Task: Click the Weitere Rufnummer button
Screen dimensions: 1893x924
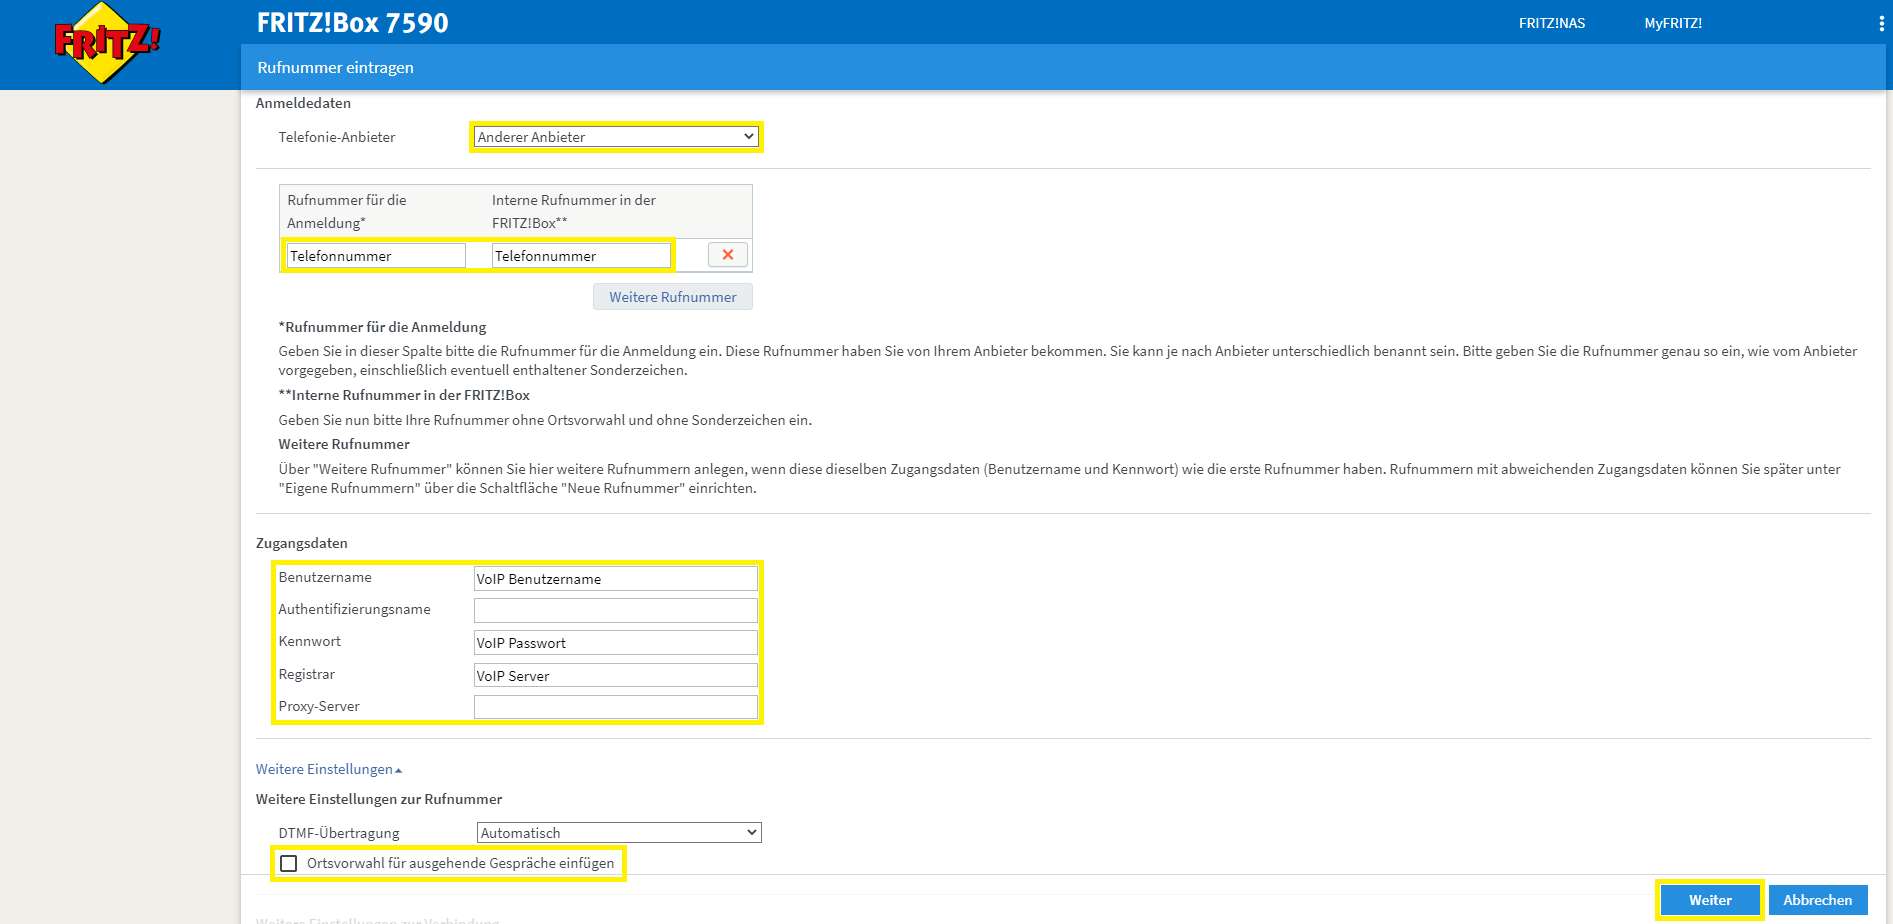Action: point(673,297)
